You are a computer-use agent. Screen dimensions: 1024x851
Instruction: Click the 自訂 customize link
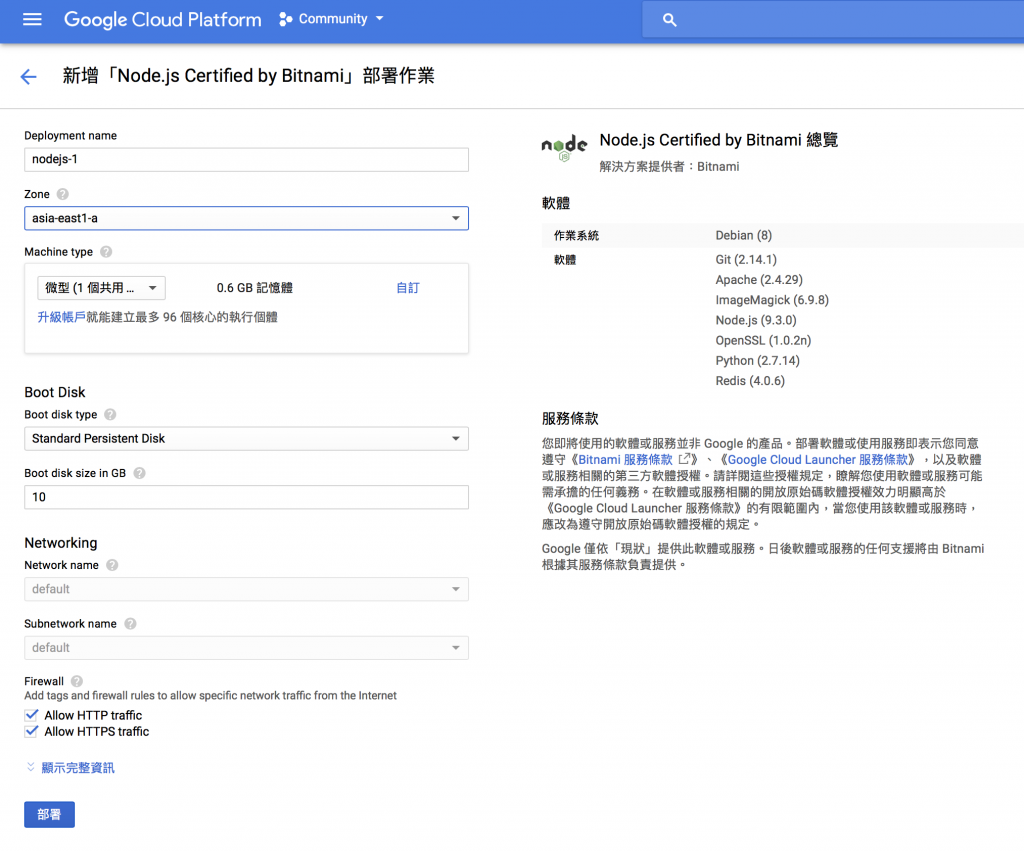(408, 288)
